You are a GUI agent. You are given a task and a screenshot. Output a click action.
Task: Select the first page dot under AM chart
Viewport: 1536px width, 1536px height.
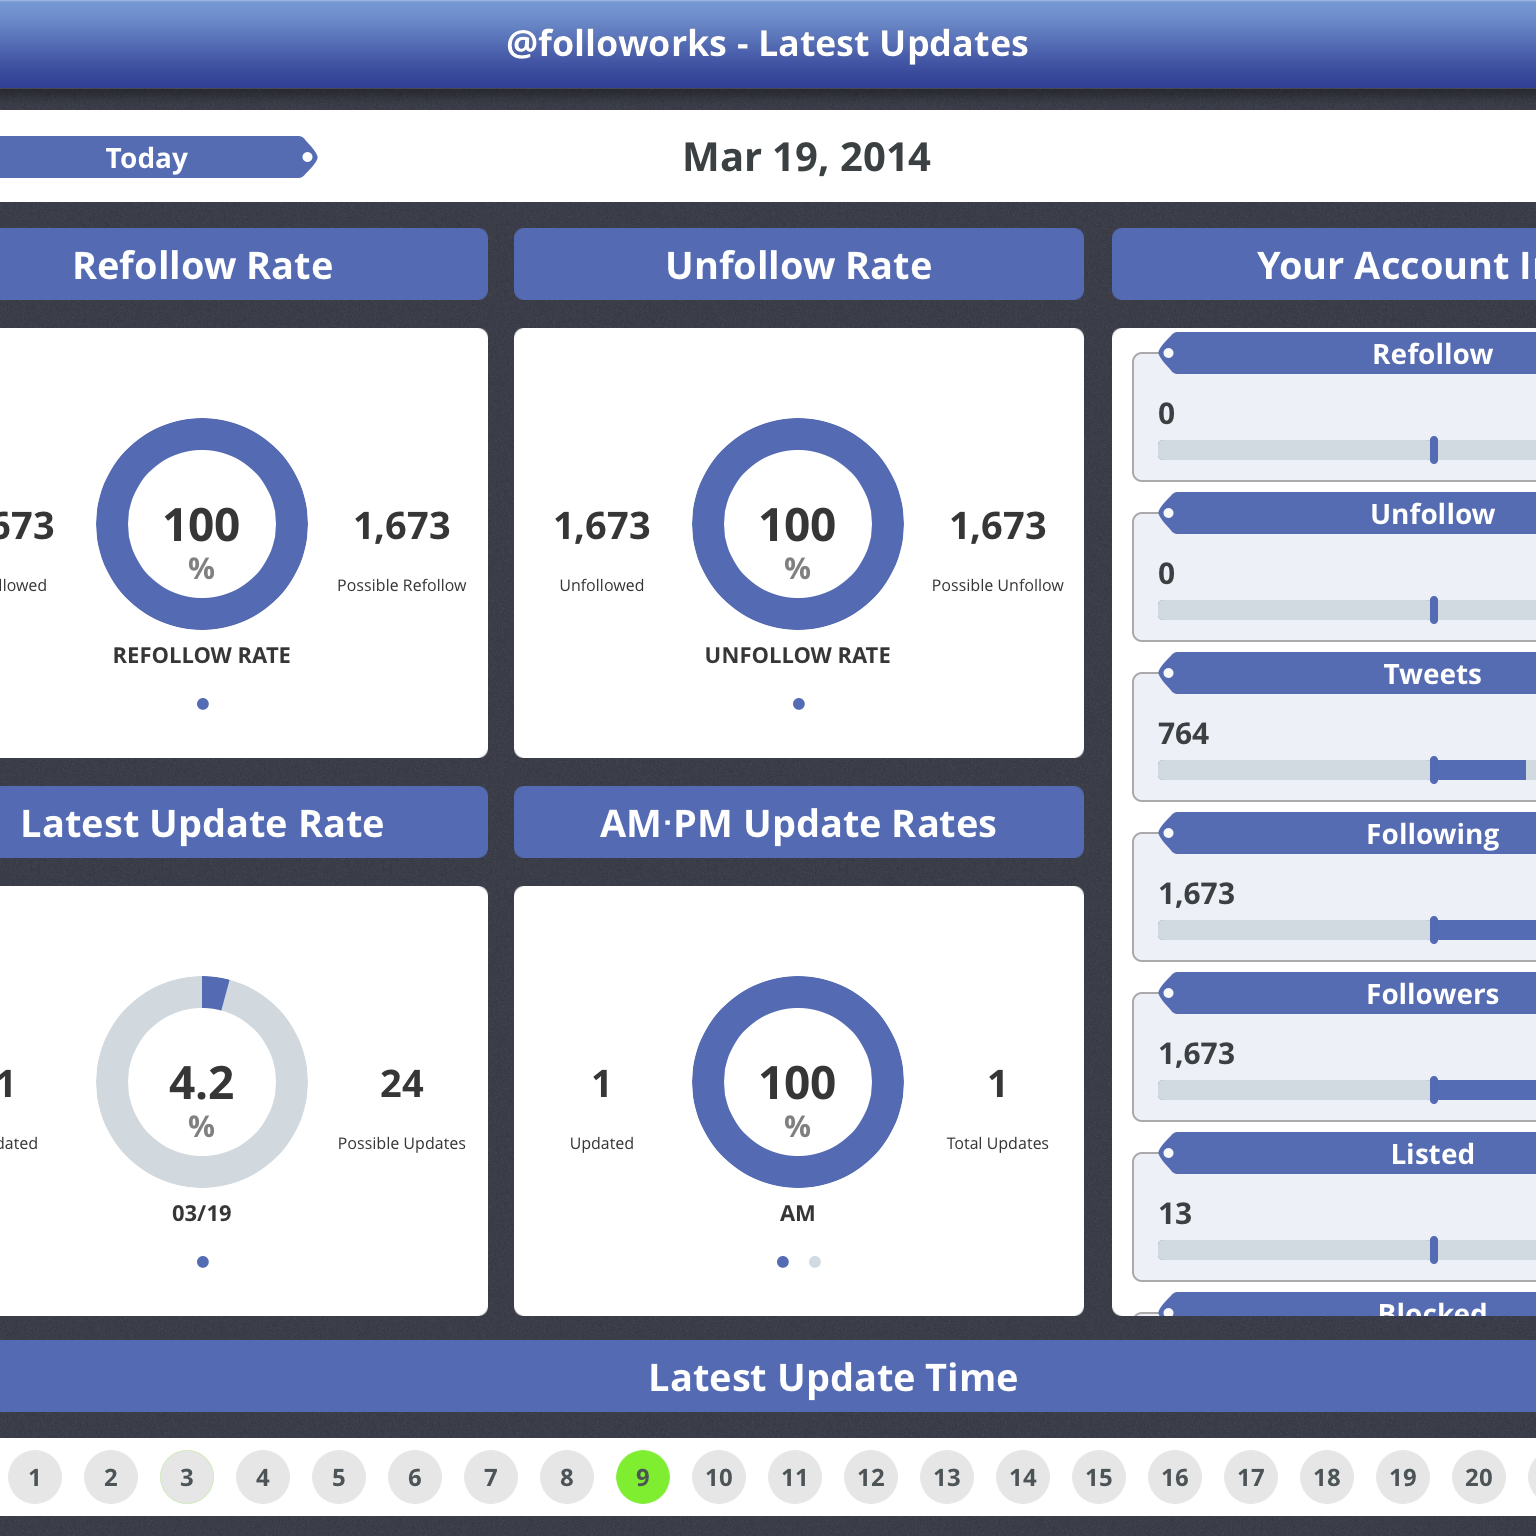(x=783, y=1262)
